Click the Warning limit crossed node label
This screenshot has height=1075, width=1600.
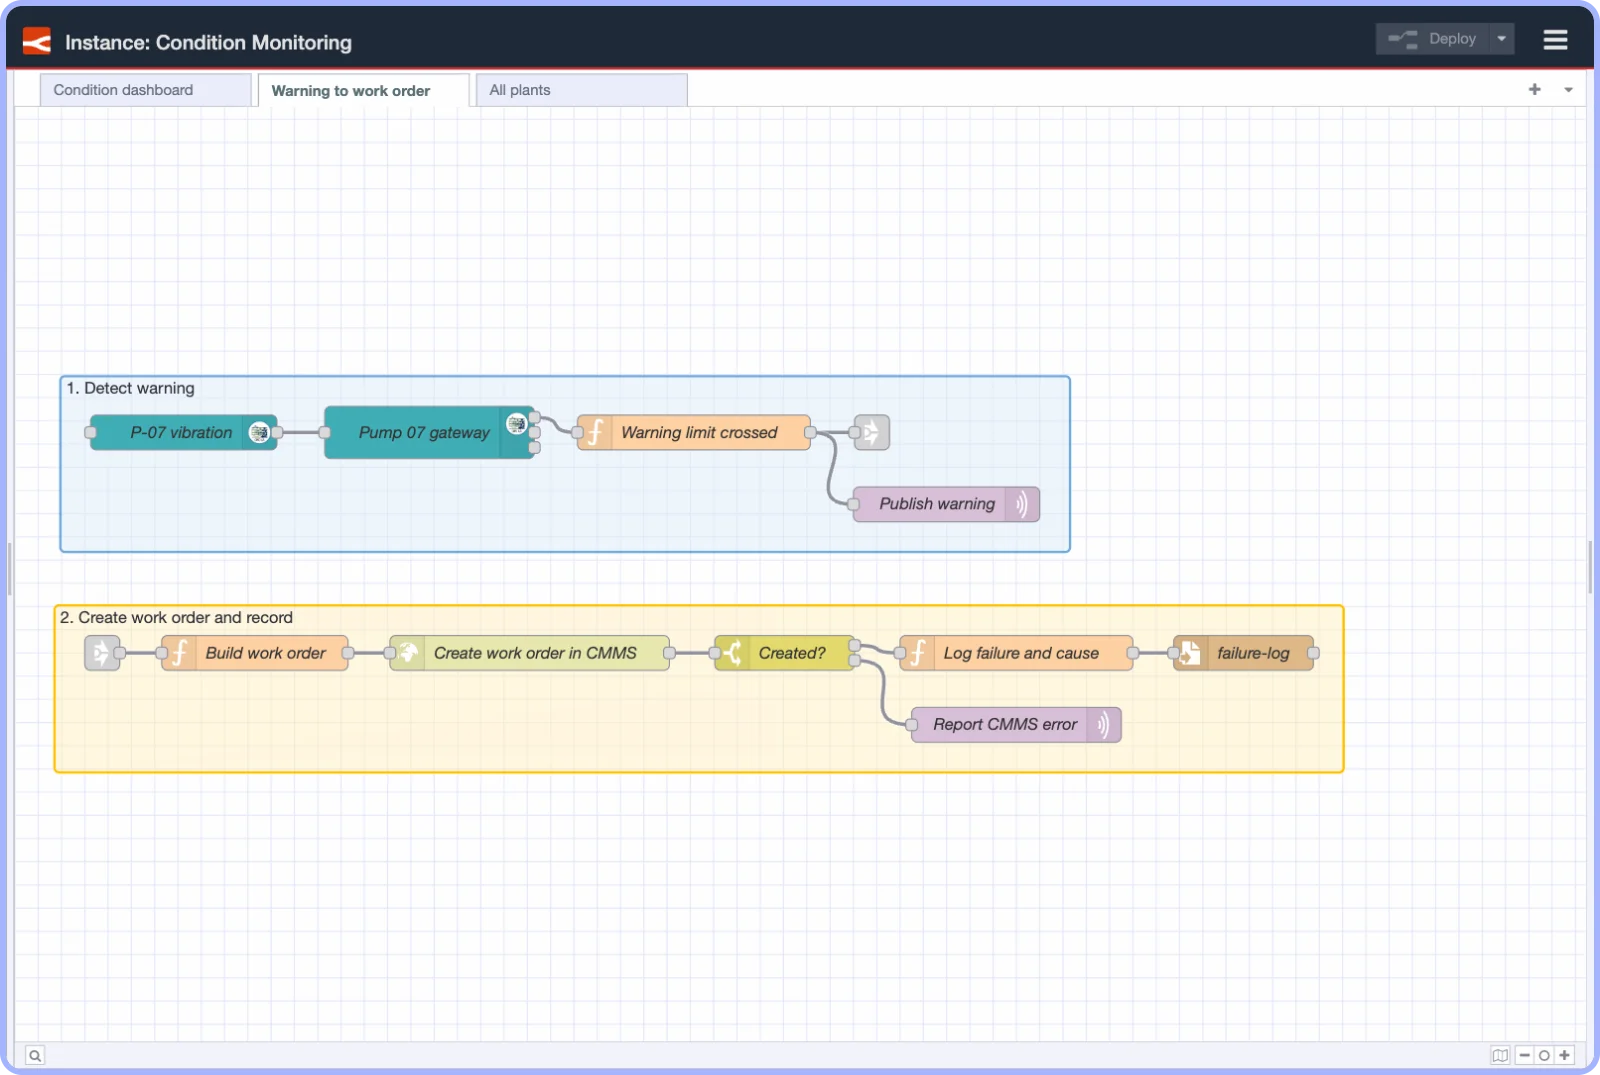(x=699, y=433)
